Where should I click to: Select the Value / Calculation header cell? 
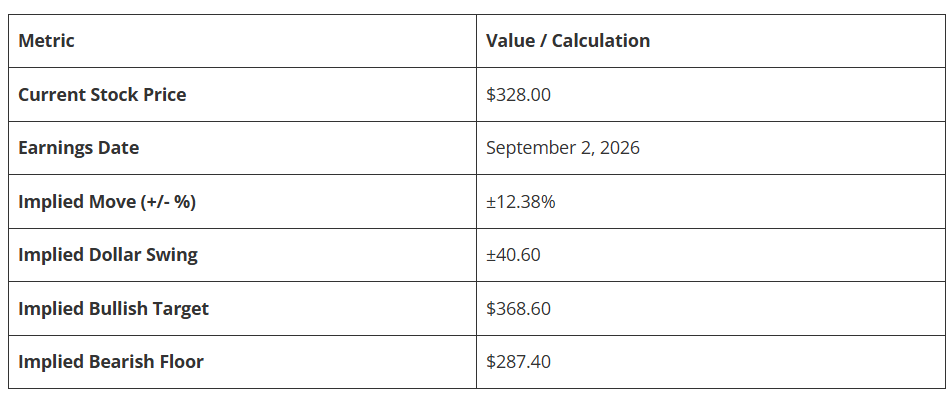click(568, 41)
